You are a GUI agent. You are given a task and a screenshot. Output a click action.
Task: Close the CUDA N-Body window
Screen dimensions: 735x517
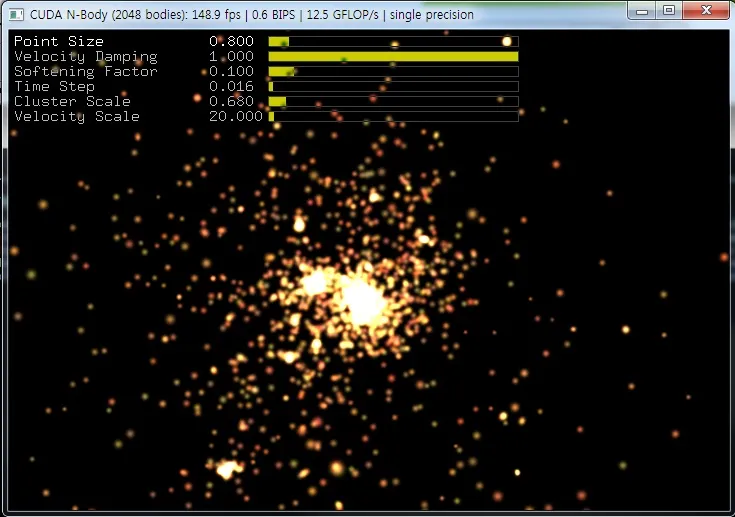[706, 10]
